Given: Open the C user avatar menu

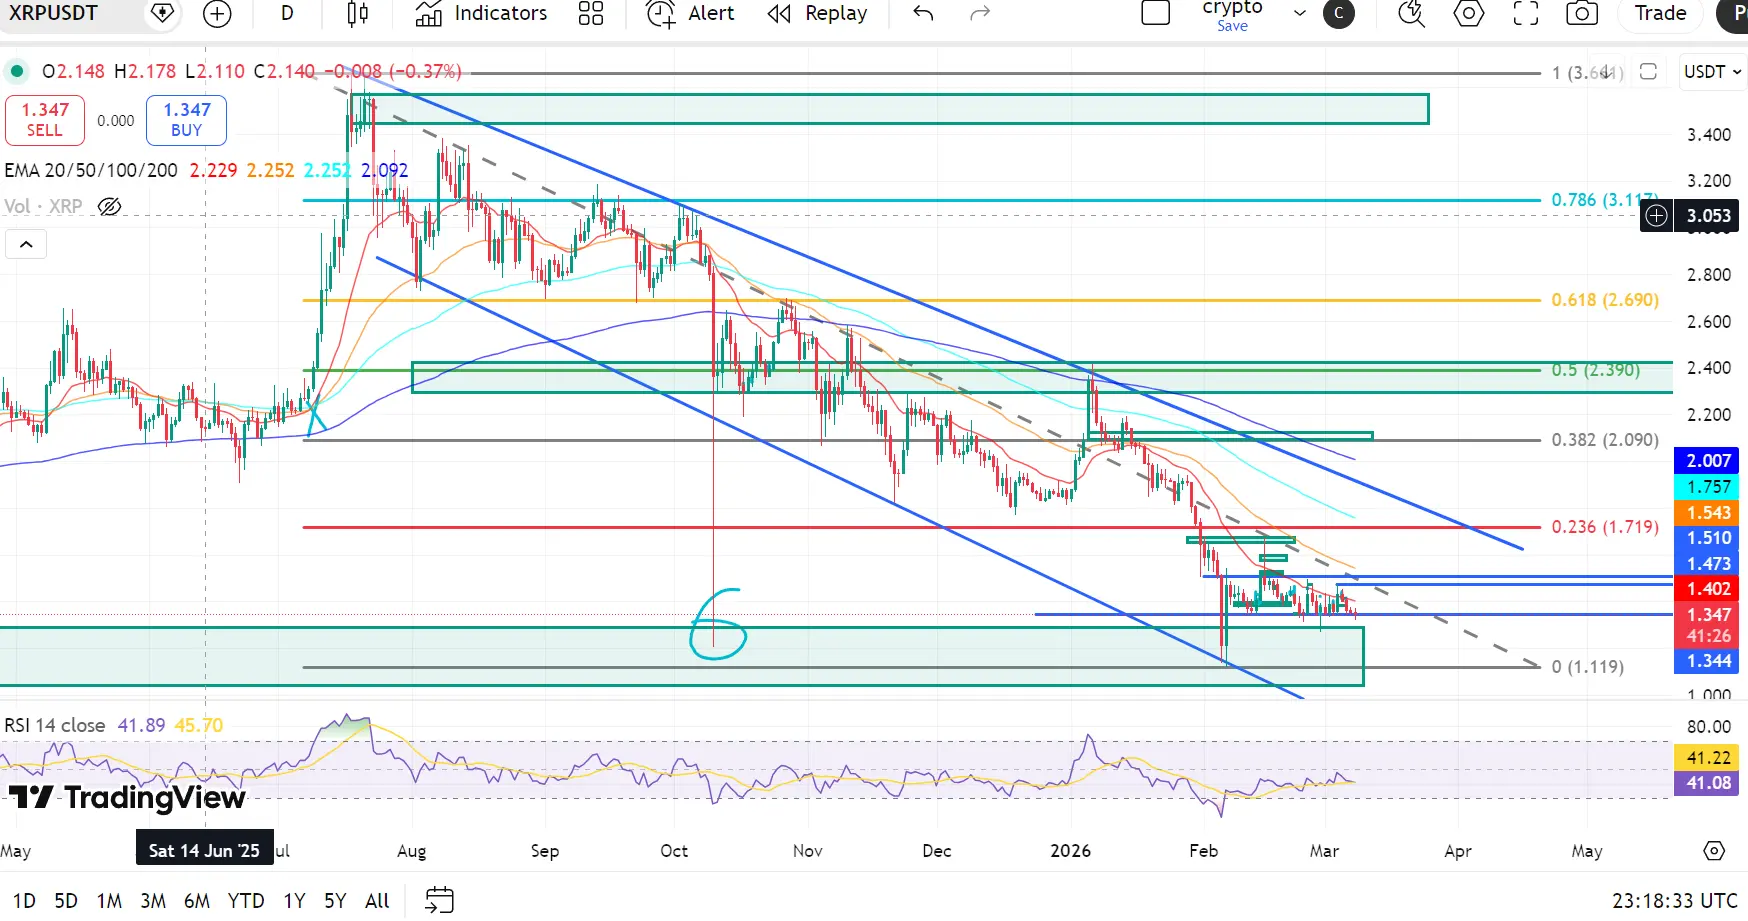Looking at the screenshot, I should (1339, 13).
